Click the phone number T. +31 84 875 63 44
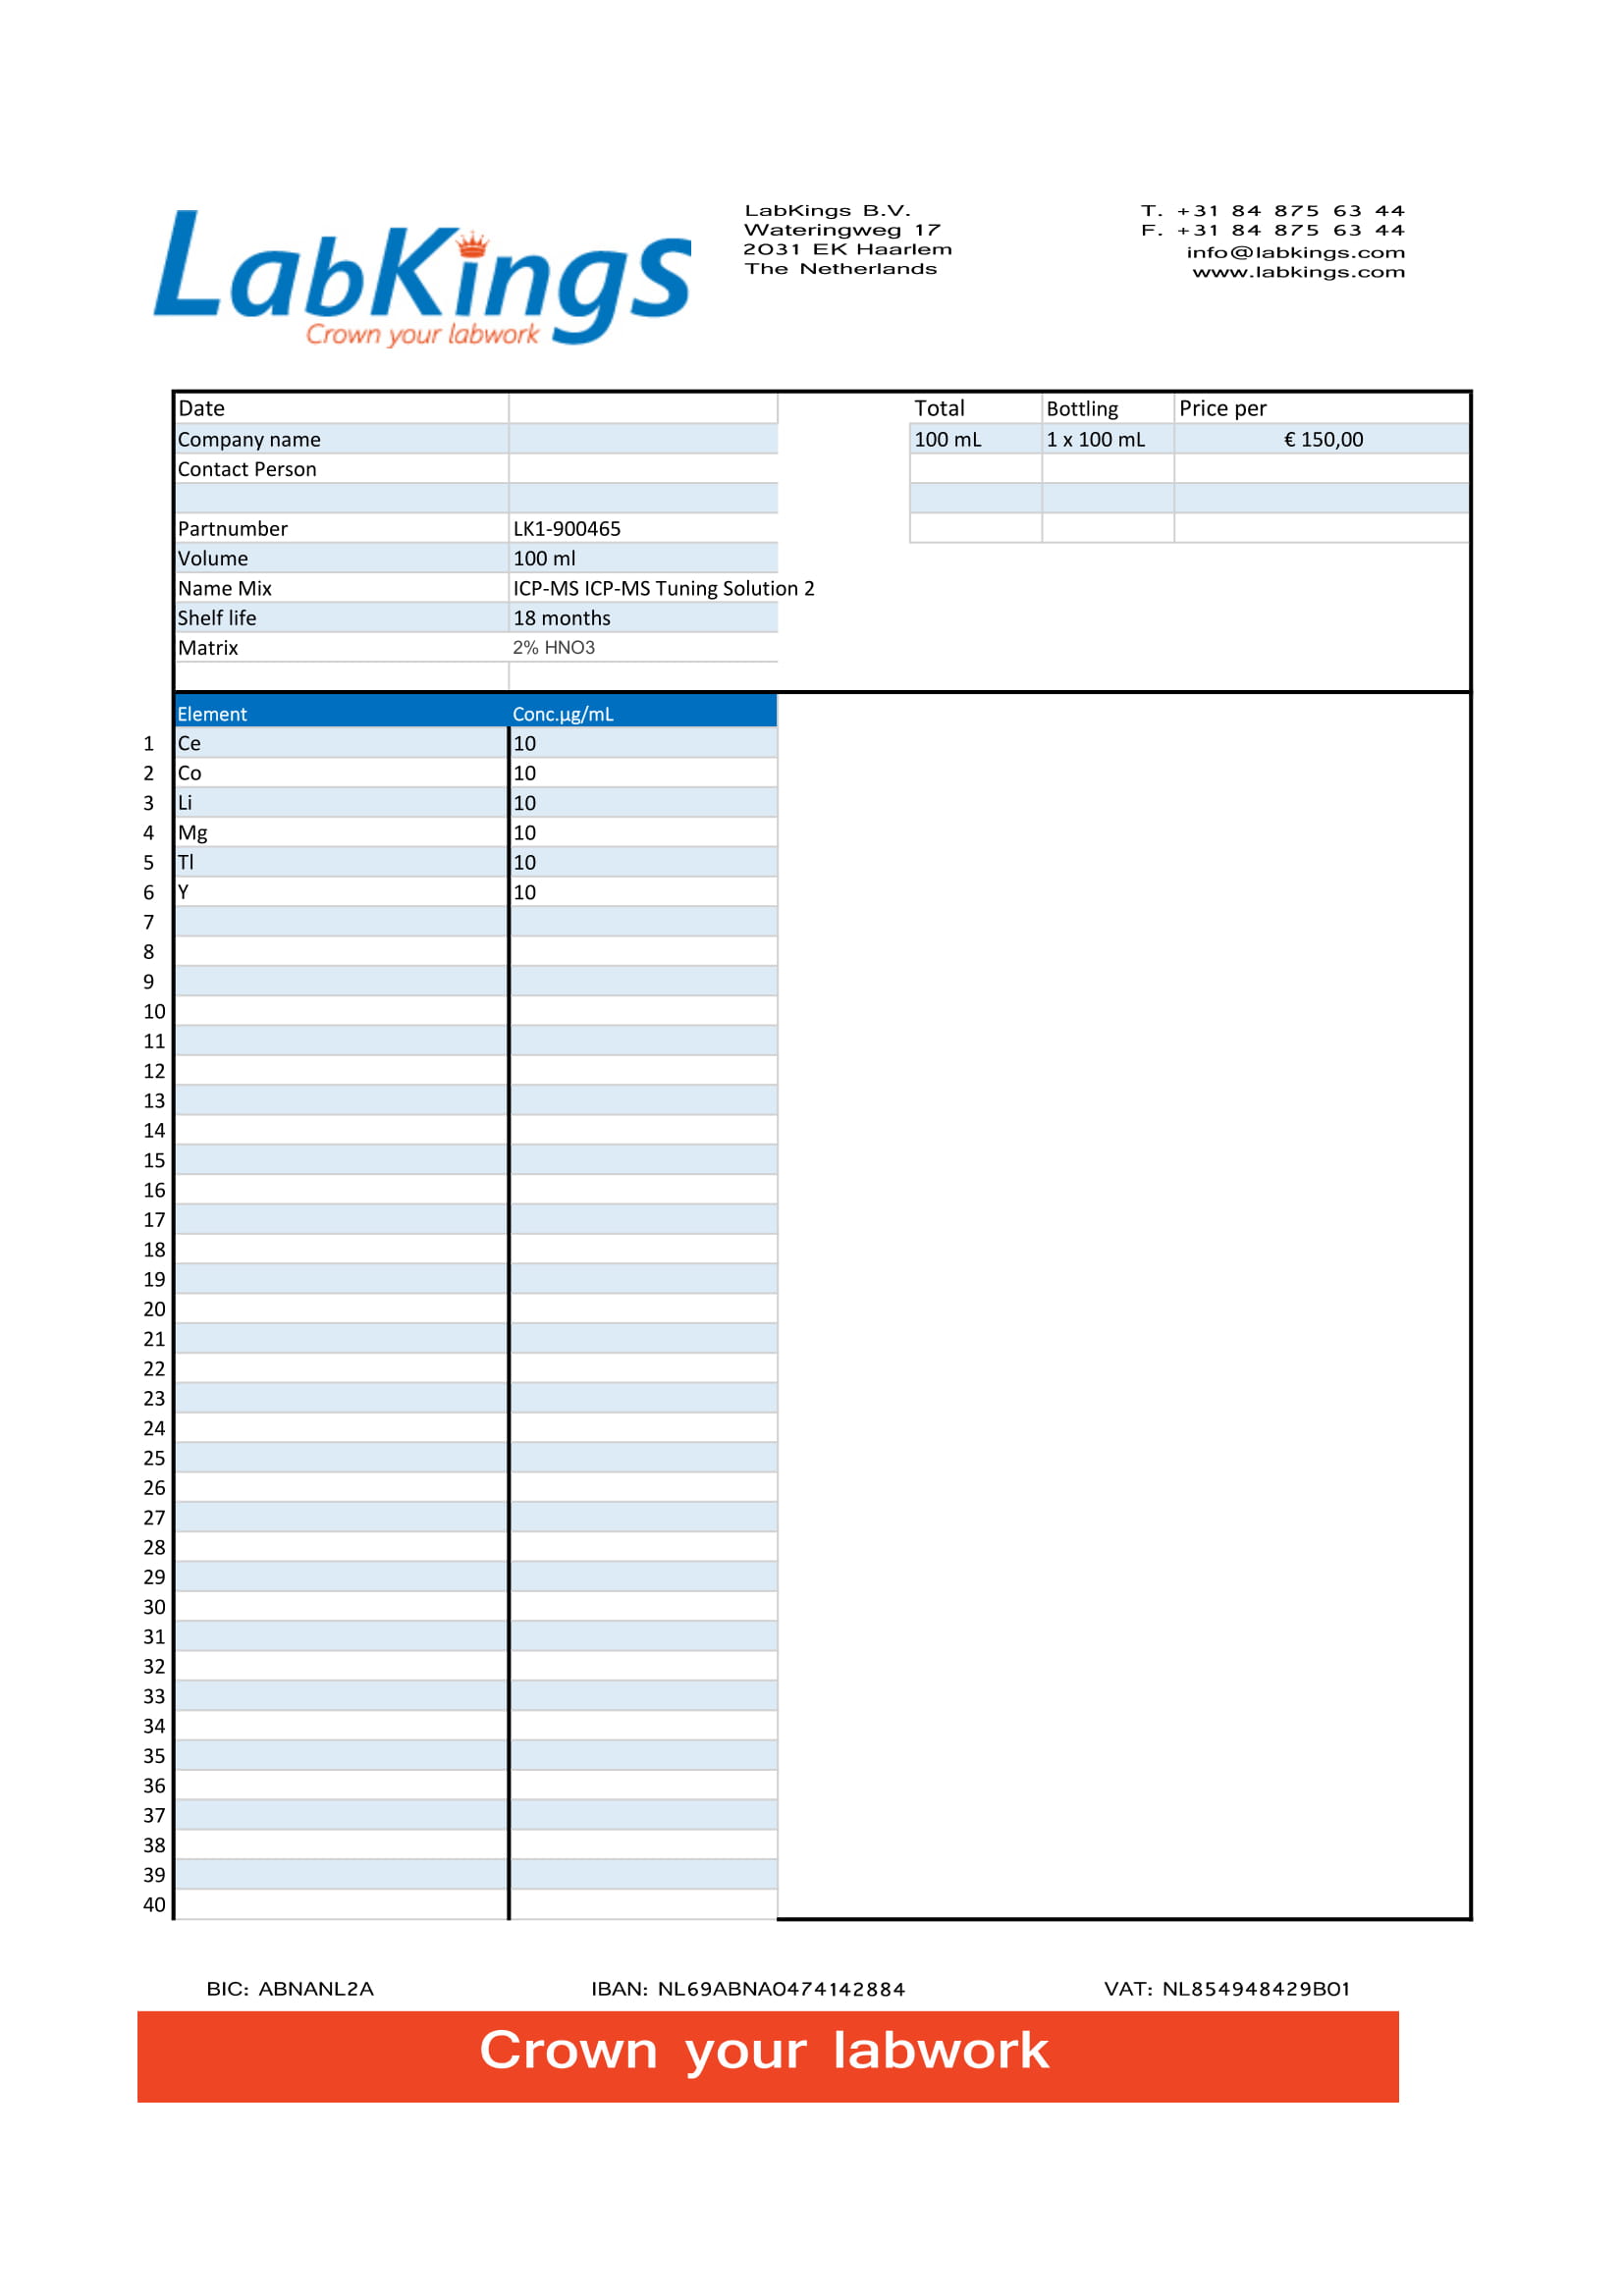 coord(1273,211)
